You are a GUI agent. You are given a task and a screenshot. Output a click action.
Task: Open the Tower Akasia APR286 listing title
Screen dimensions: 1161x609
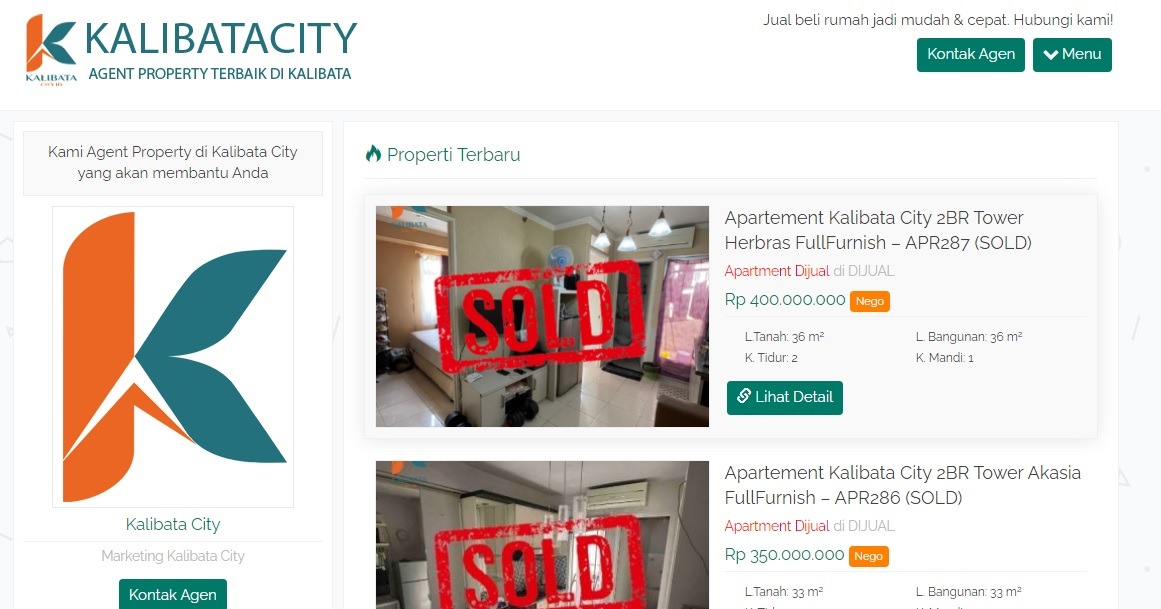(903, 485)
